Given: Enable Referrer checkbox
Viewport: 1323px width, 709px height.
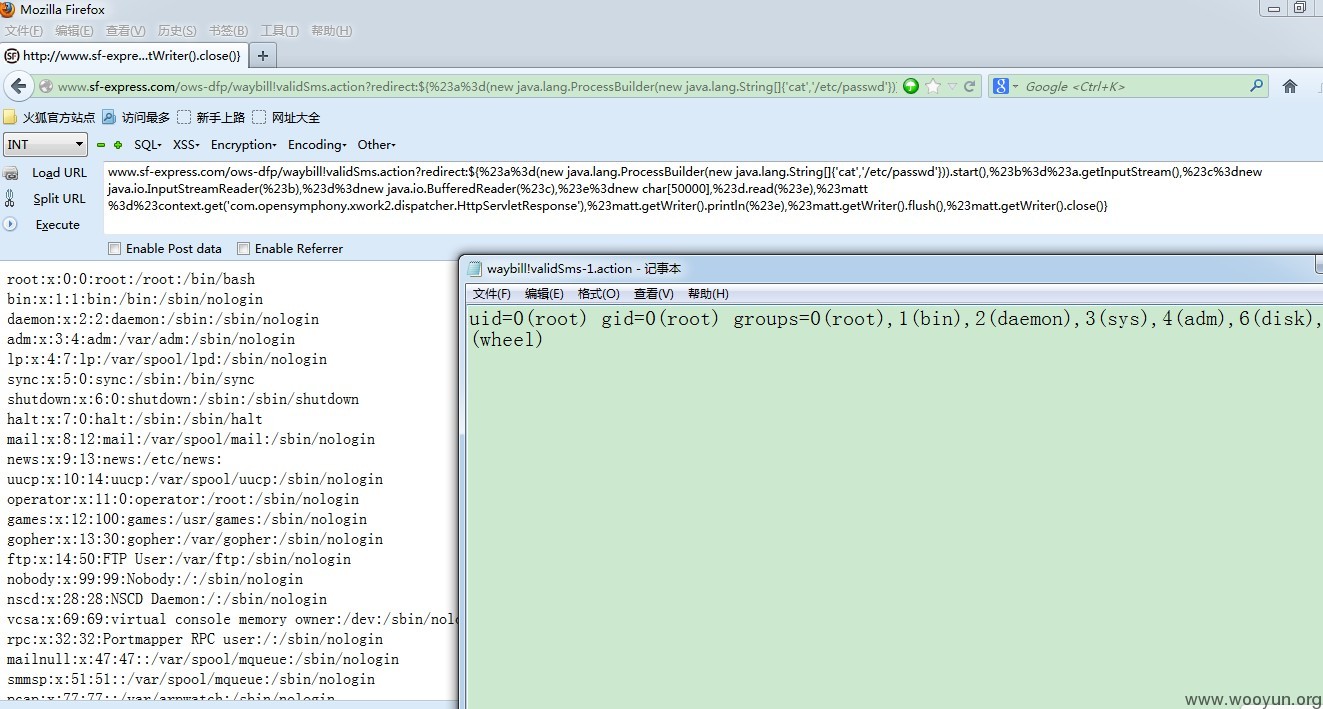Looking at the screenshot, I should (243, 248).
